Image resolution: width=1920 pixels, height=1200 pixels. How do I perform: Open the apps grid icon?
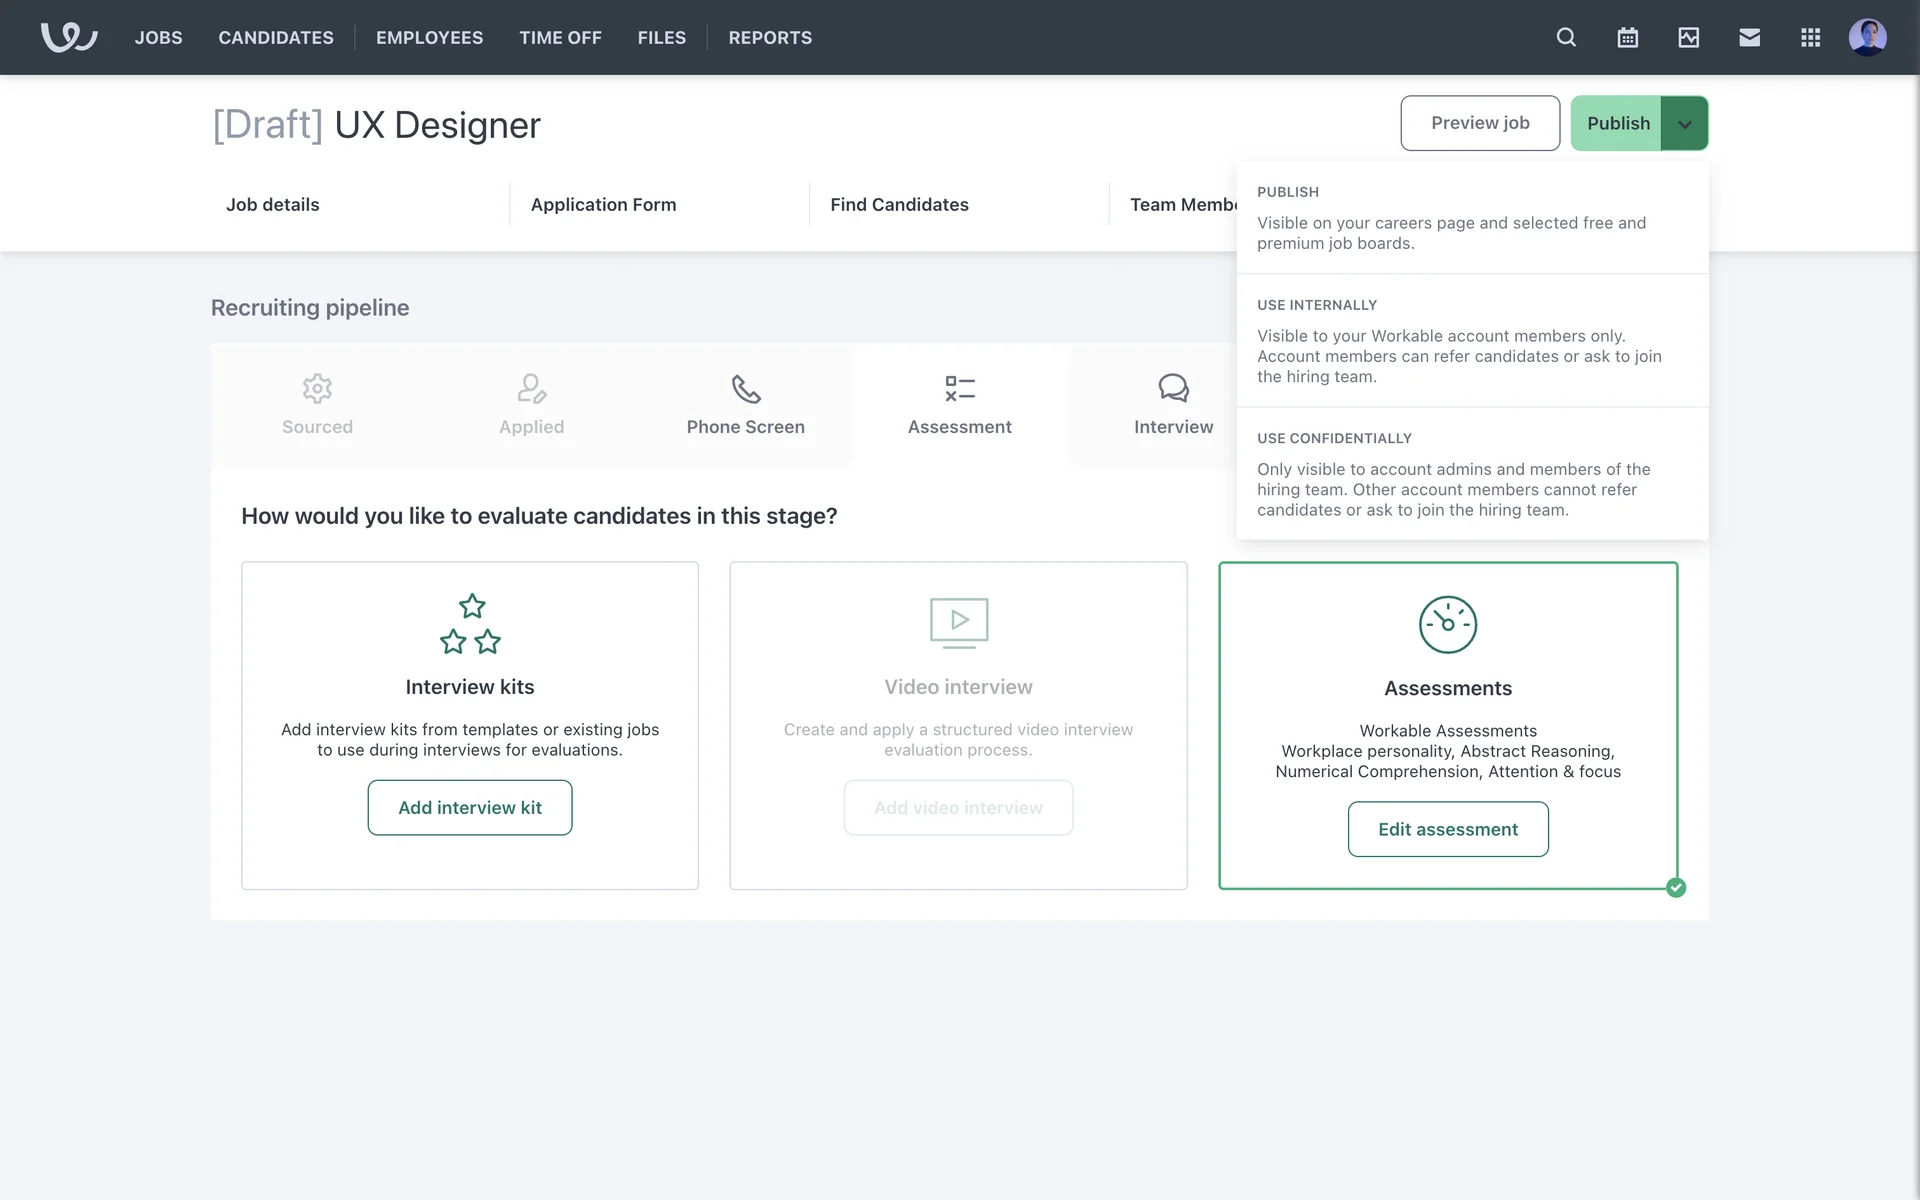[1810, 37]
